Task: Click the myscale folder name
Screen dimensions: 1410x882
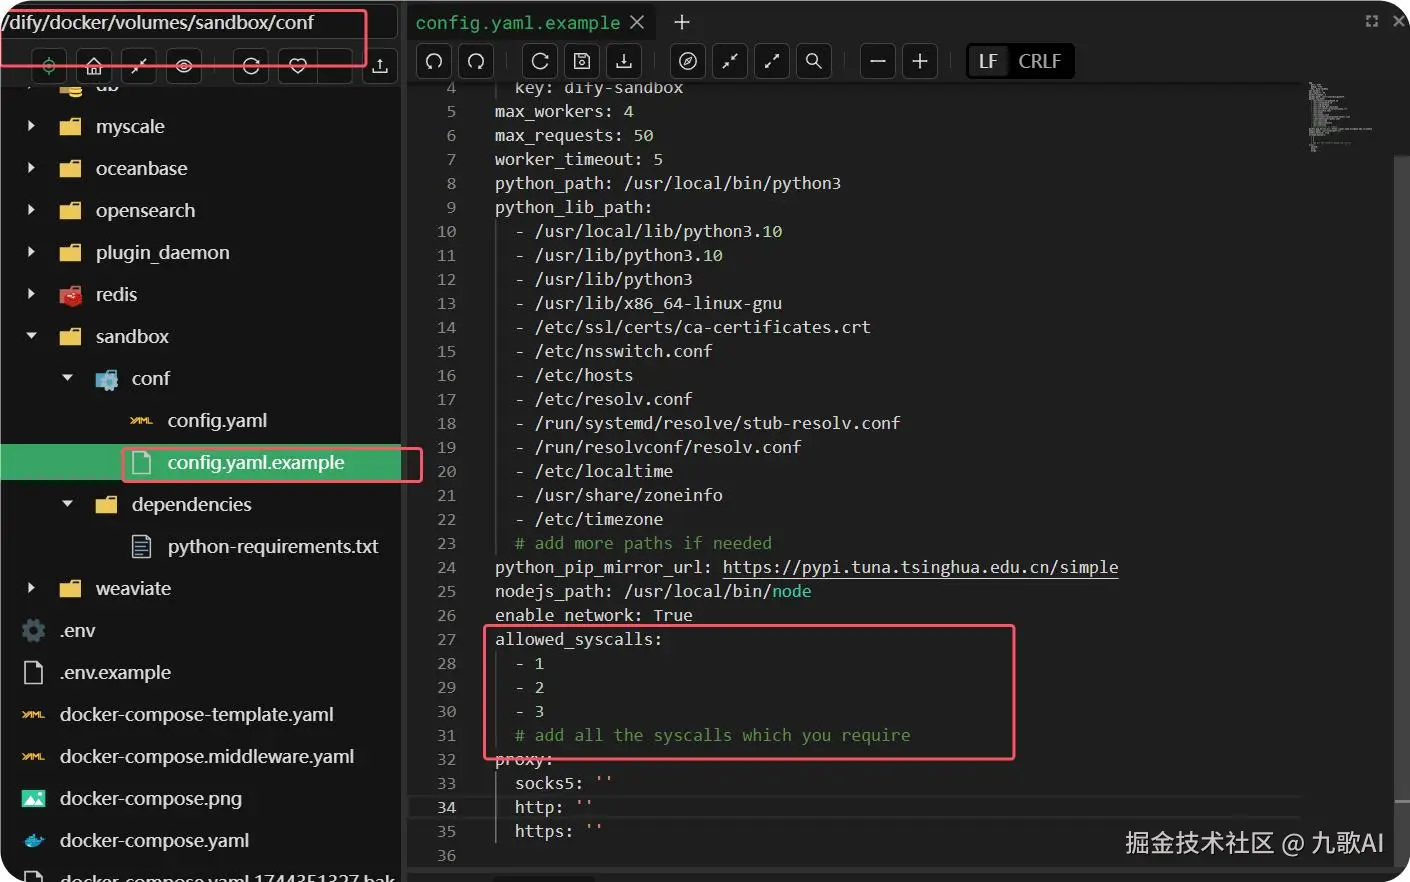Action: click(x=130, y=126)
